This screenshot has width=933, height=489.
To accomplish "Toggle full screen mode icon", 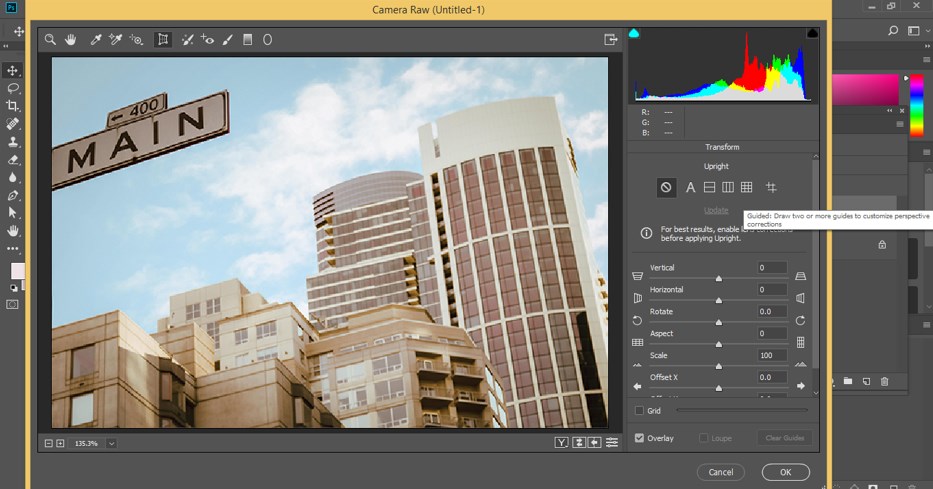I will tap(610, 40).
